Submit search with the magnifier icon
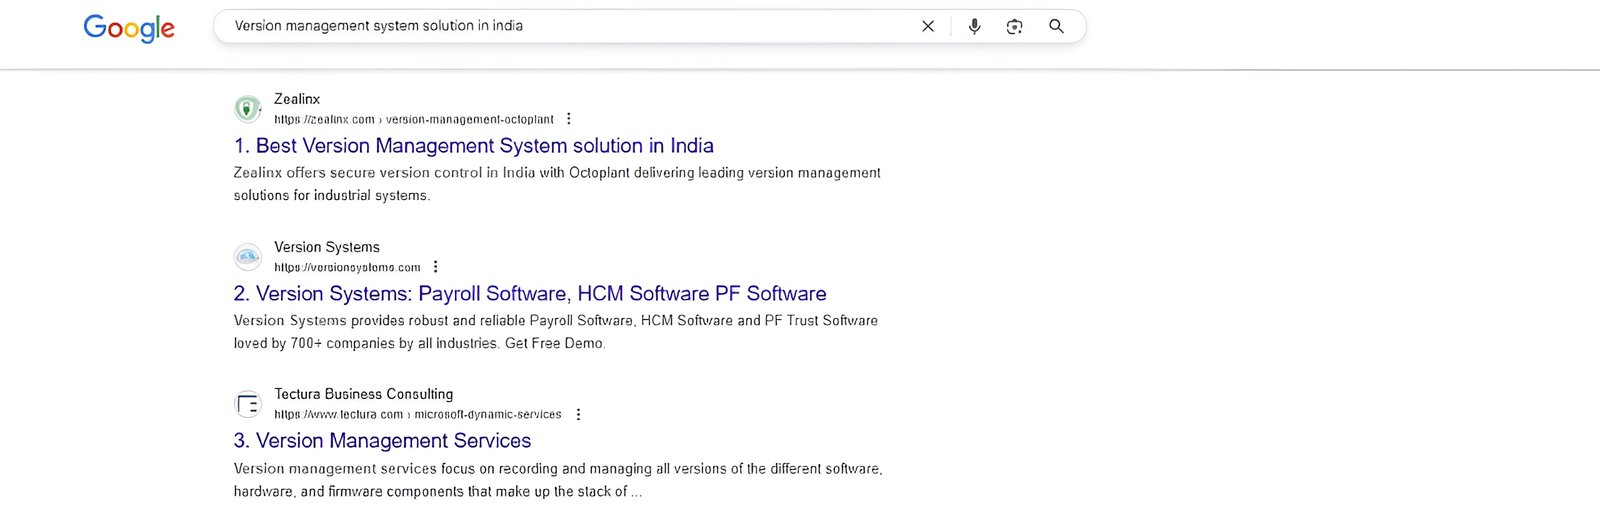The image size is (1600, 518). tap(1056, 26)
